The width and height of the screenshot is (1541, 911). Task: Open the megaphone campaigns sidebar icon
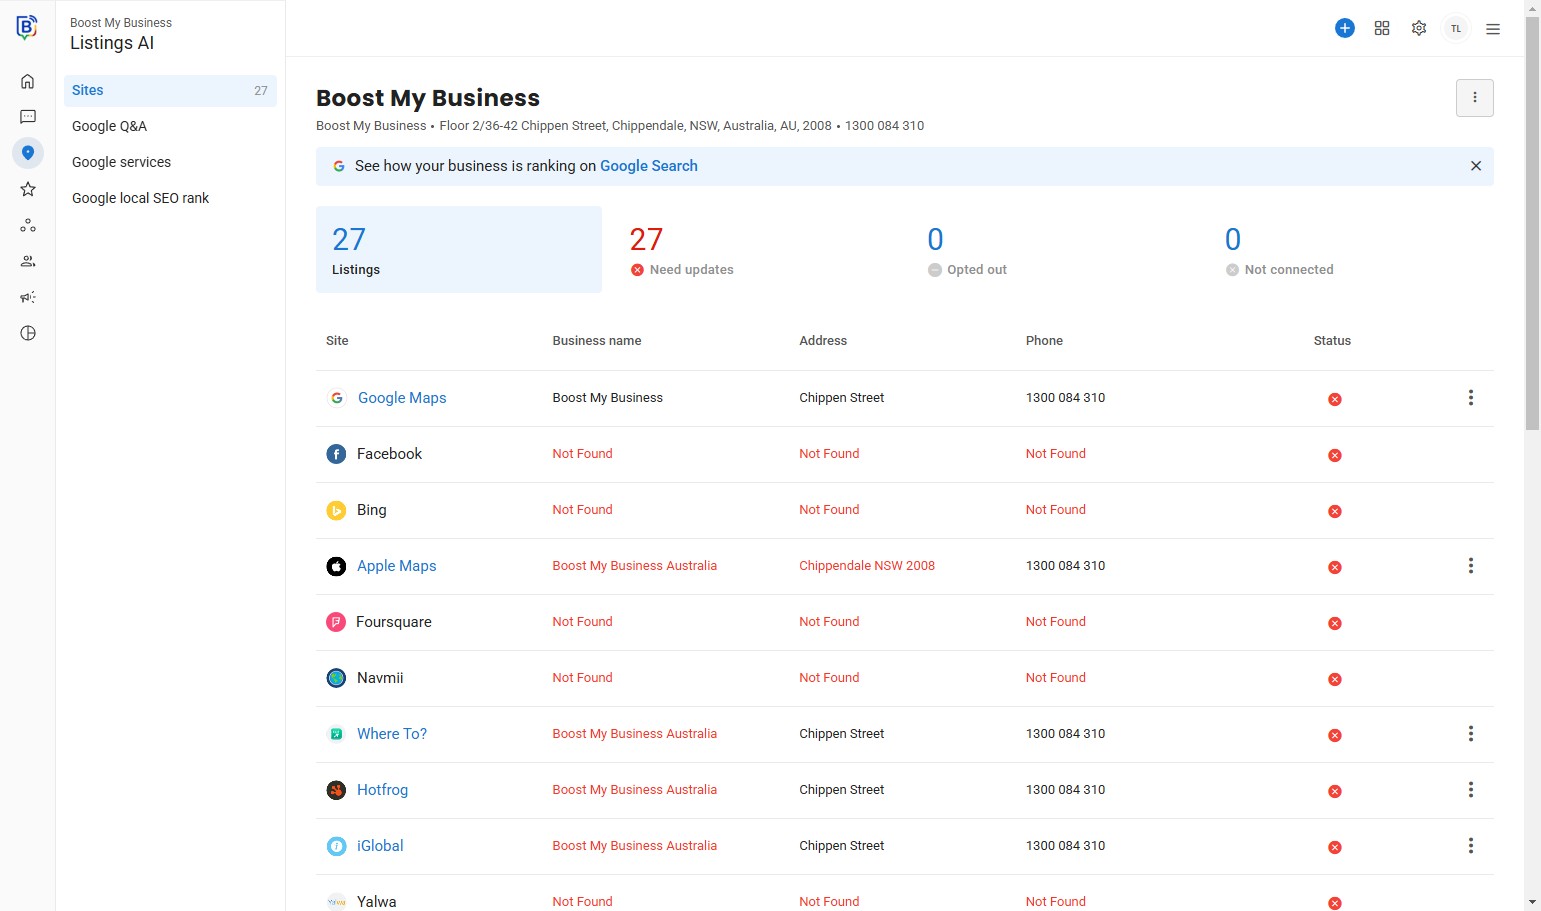pyautogui.click(x=28, y=297)
